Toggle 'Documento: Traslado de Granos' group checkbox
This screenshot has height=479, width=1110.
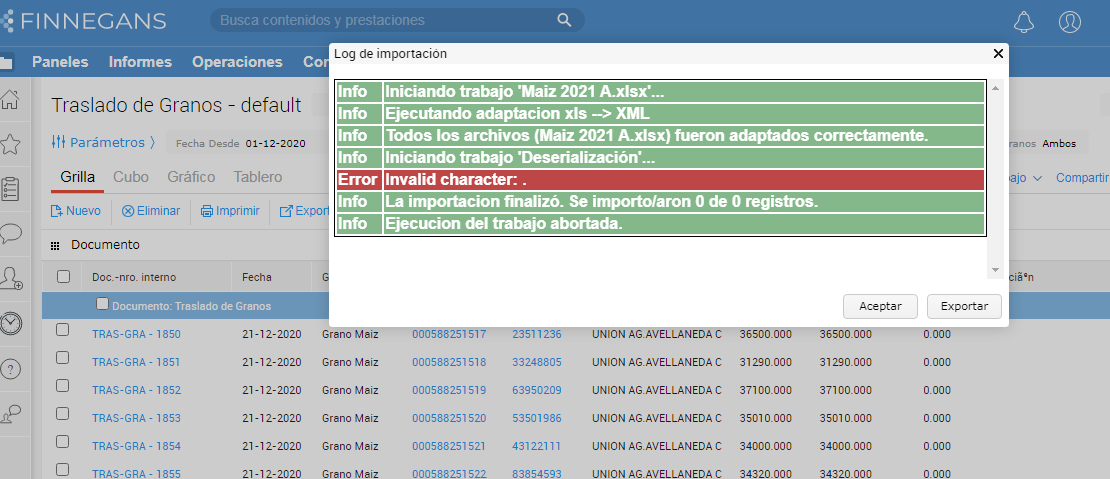click(x=102, y=304)
